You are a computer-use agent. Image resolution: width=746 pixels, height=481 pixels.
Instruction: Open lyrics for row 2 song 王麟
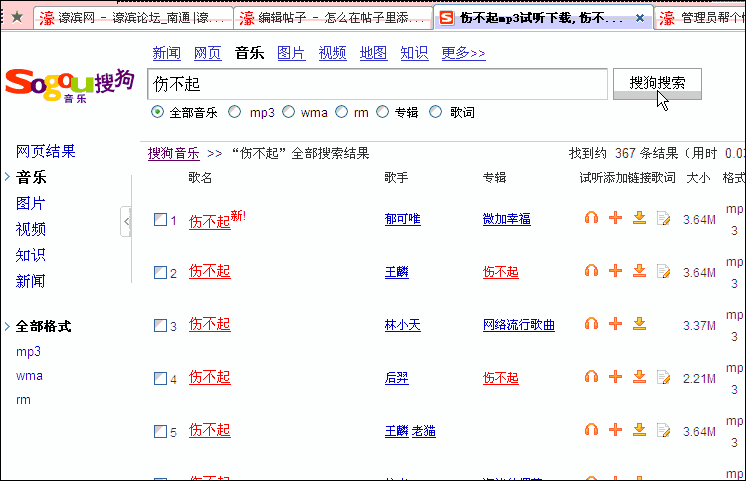click(663, 271)
